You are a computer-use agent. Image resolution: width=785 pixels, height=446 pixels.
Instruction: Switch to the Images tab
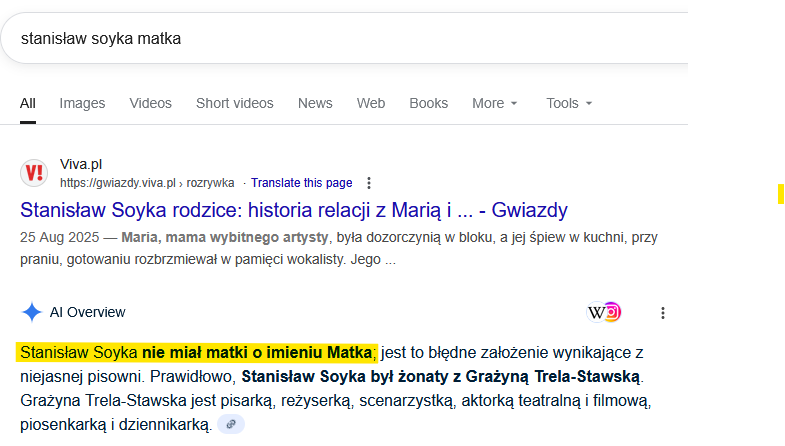pos(82,103)
